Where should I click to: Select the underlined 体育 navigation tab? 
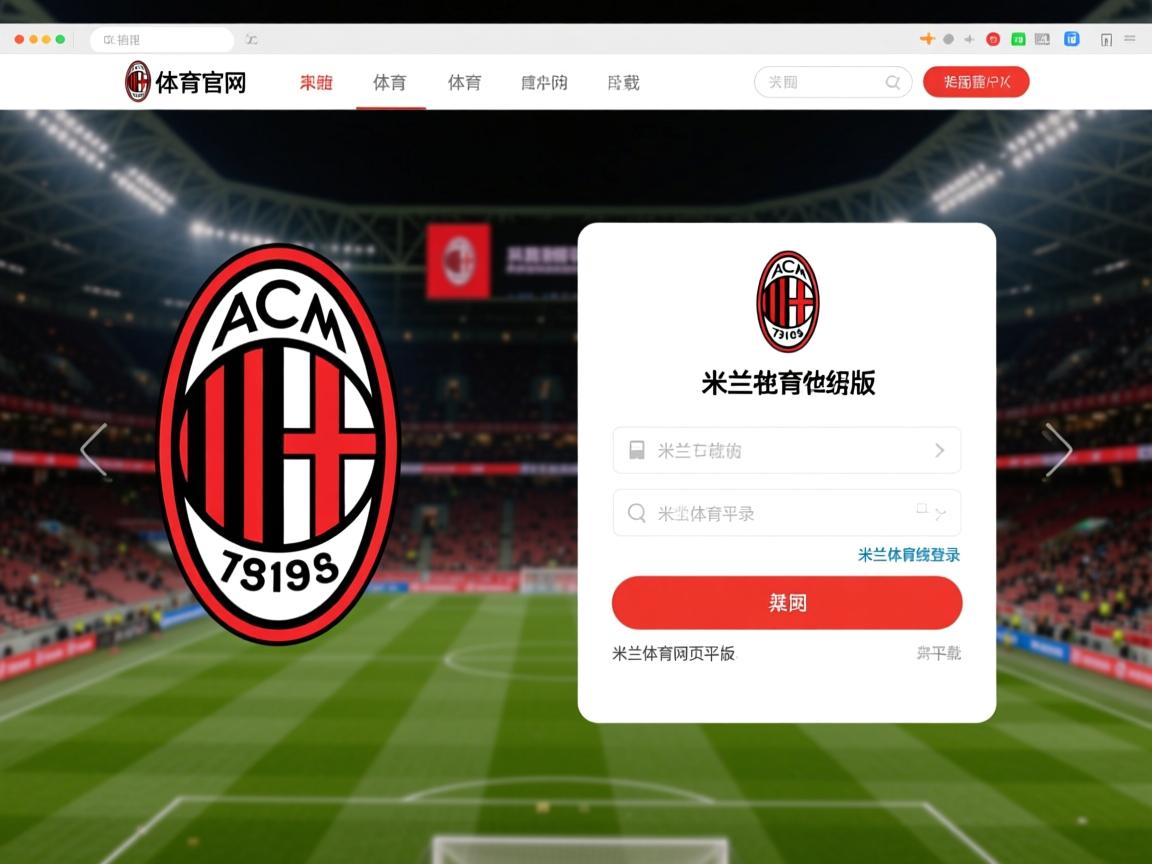coord(389,82)
